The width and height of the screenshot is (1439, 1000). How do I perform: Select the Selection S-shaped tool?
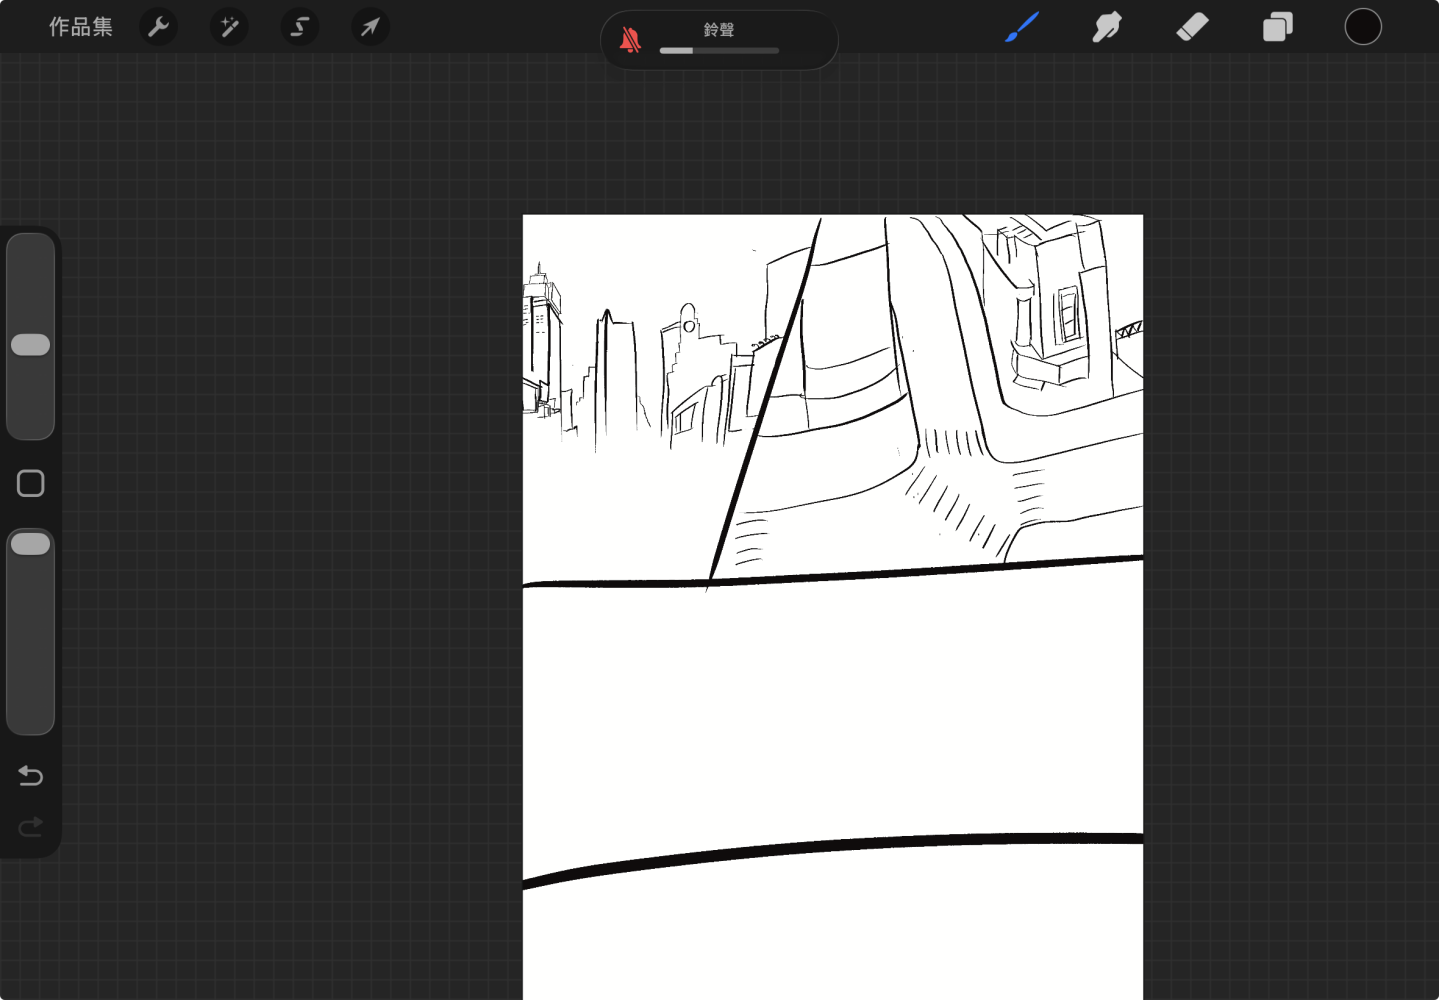pos(300,27)
